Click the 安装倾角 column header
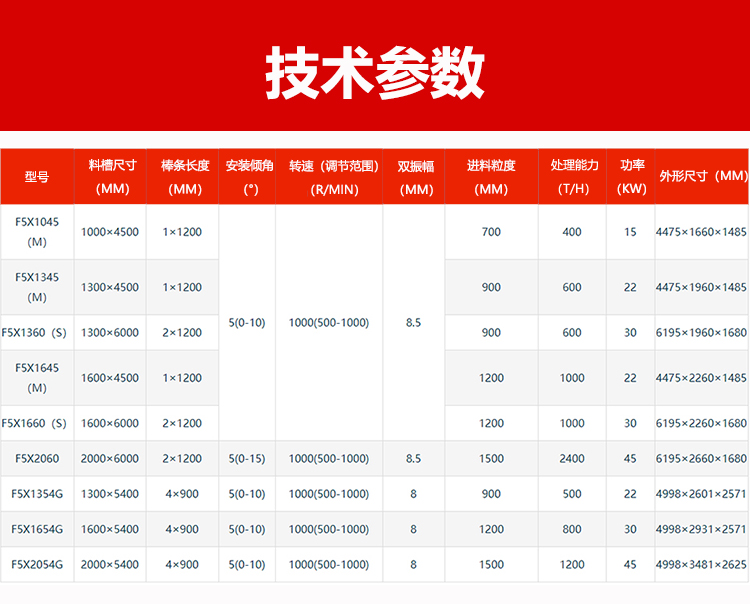 coord(249,177)
